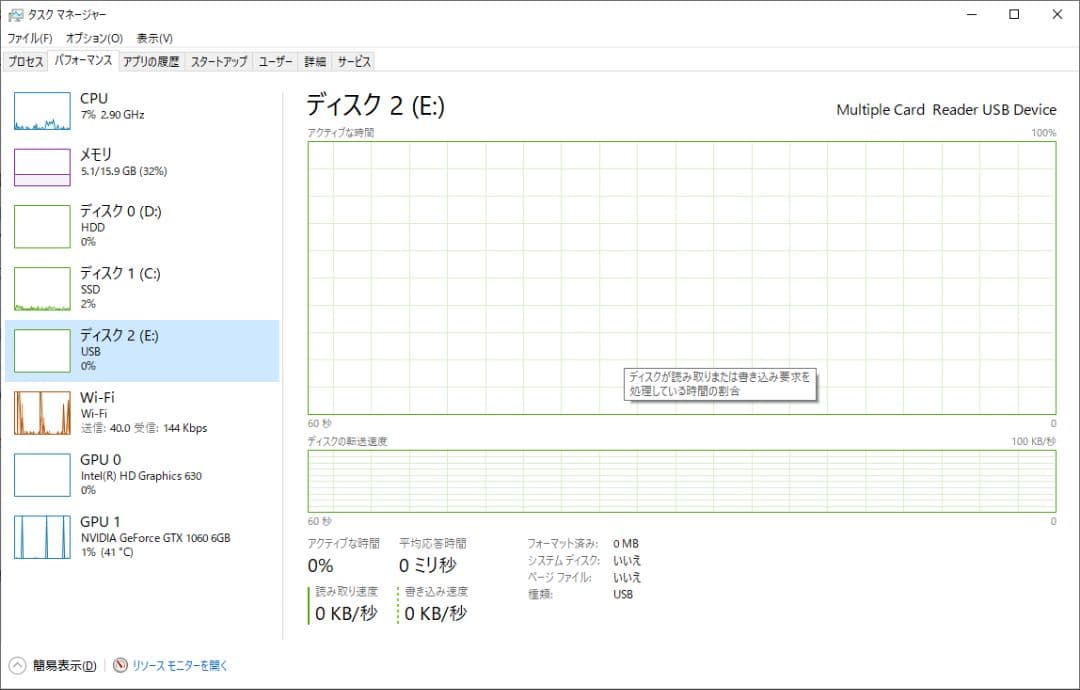
Task: Open リソース モニターを開く link
Action: [x=180, y=665]
